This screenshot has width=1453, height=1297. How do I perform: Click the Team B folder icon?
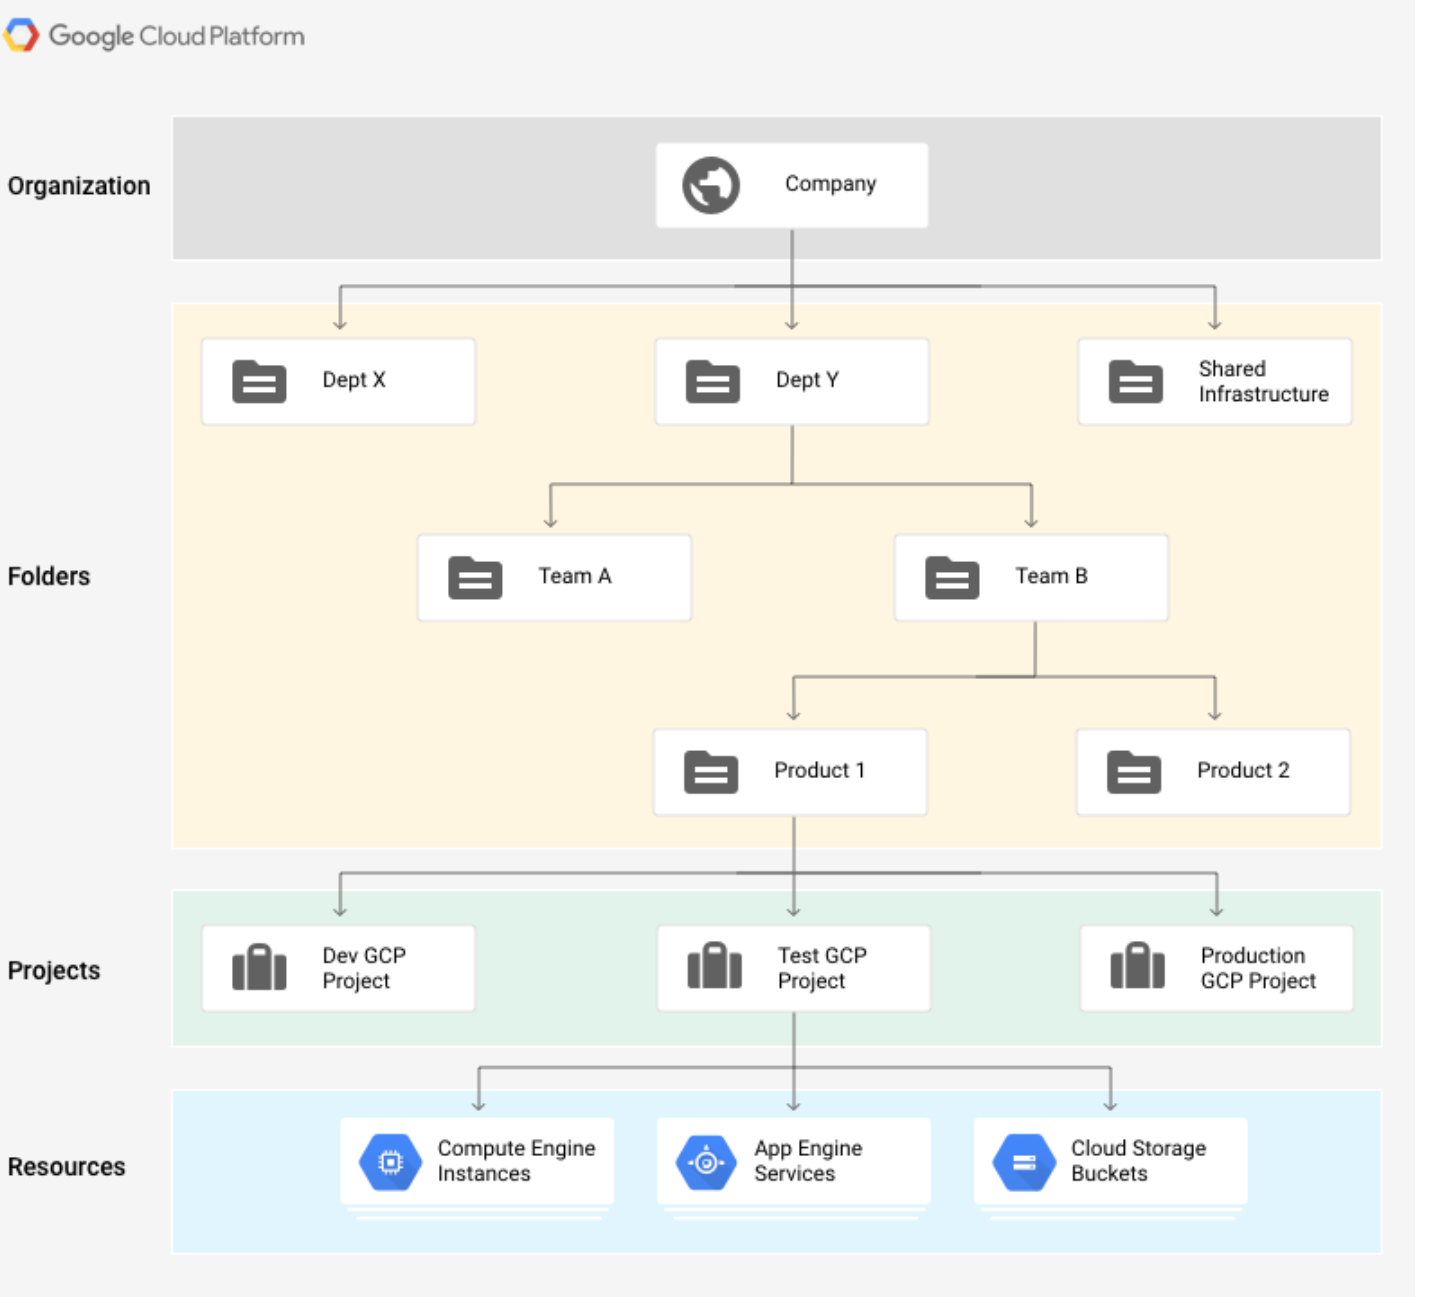(952, 577)
